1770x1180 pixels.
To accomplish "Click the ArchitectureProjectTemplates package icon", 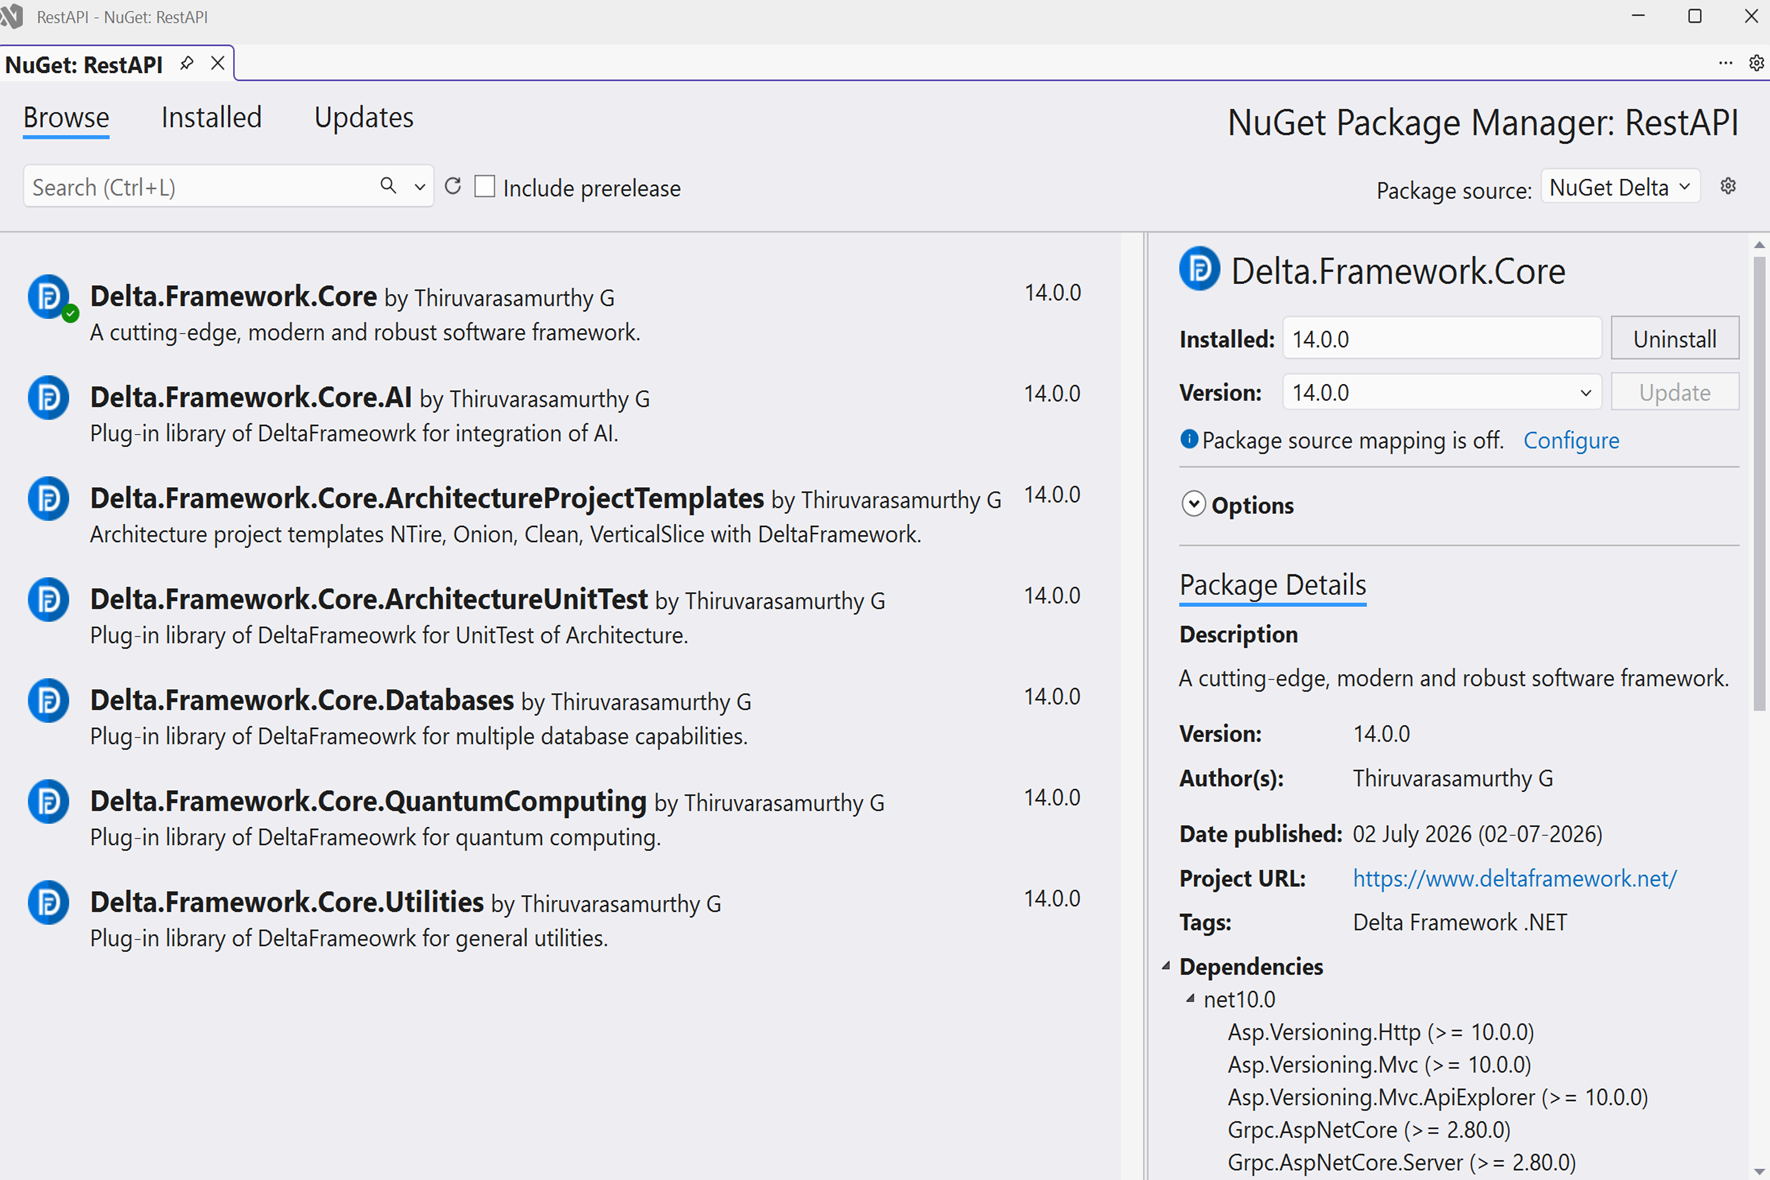I will pyautogui.click(x=48, y=498).
